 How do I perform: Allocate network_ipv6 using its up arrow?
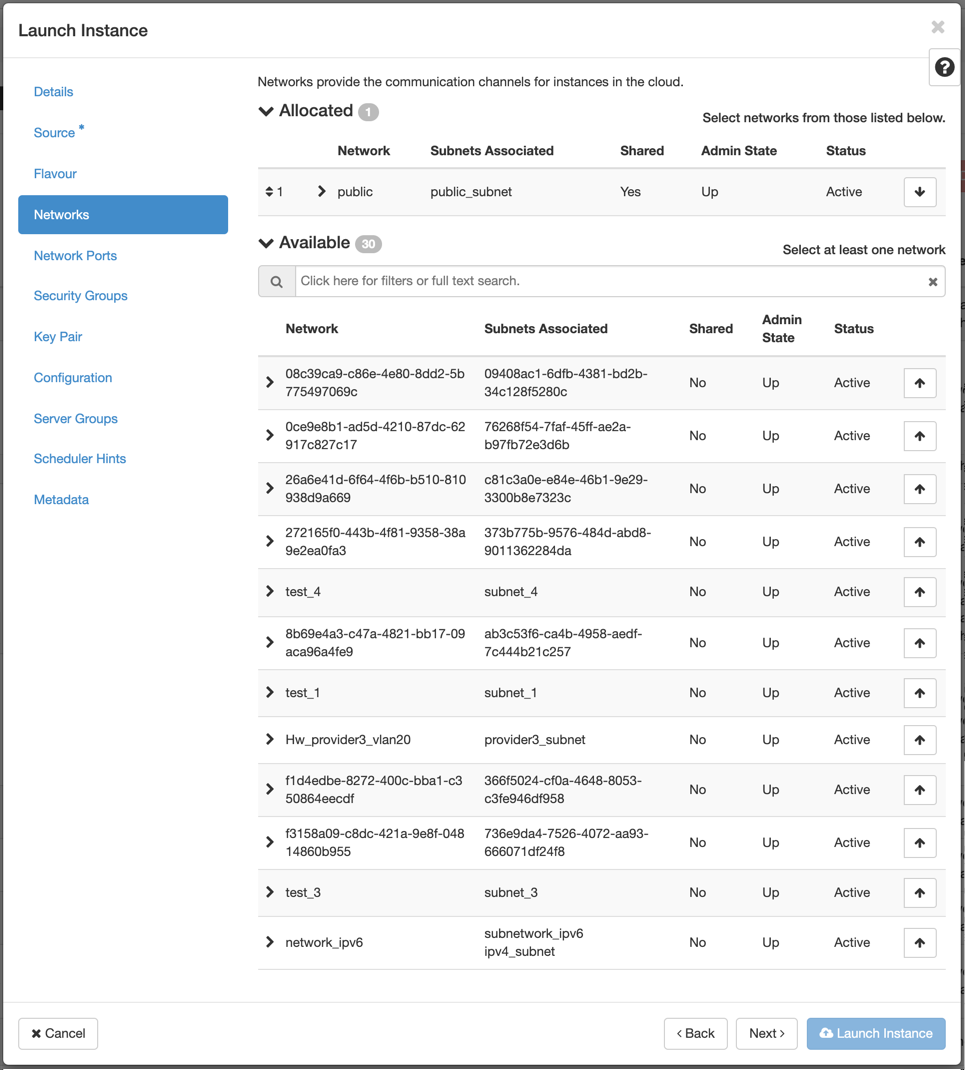919,942
